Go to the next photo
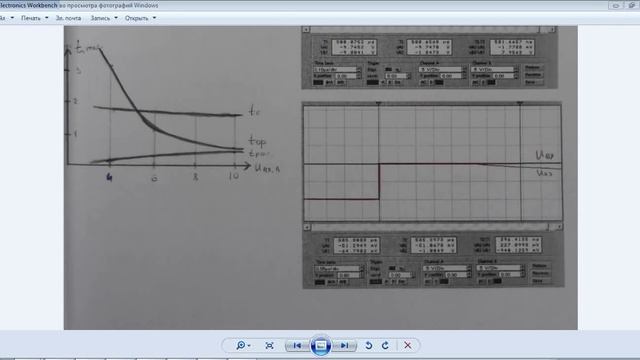Screen dimensions: 640x360 344,345
